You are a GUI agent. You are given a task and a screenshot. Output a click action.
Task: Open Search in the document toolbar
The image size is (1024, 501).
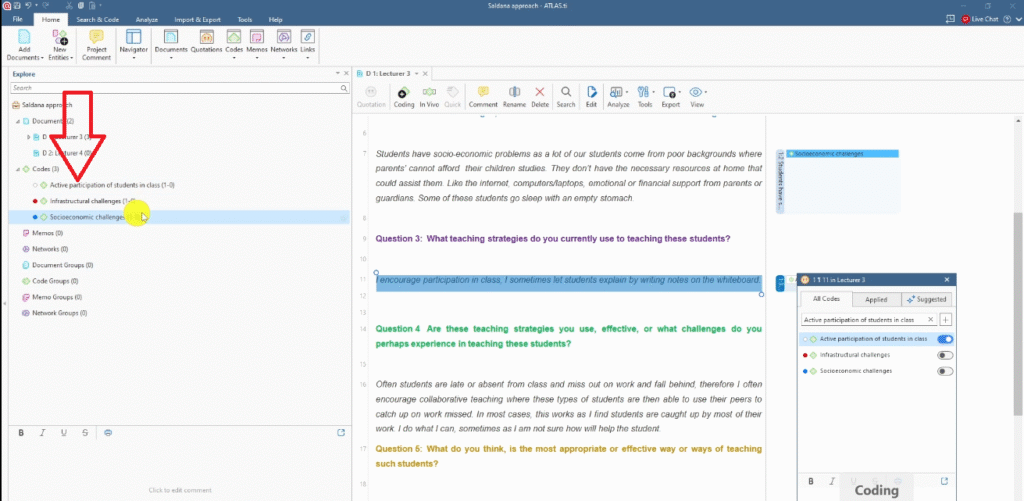point(566,96)
